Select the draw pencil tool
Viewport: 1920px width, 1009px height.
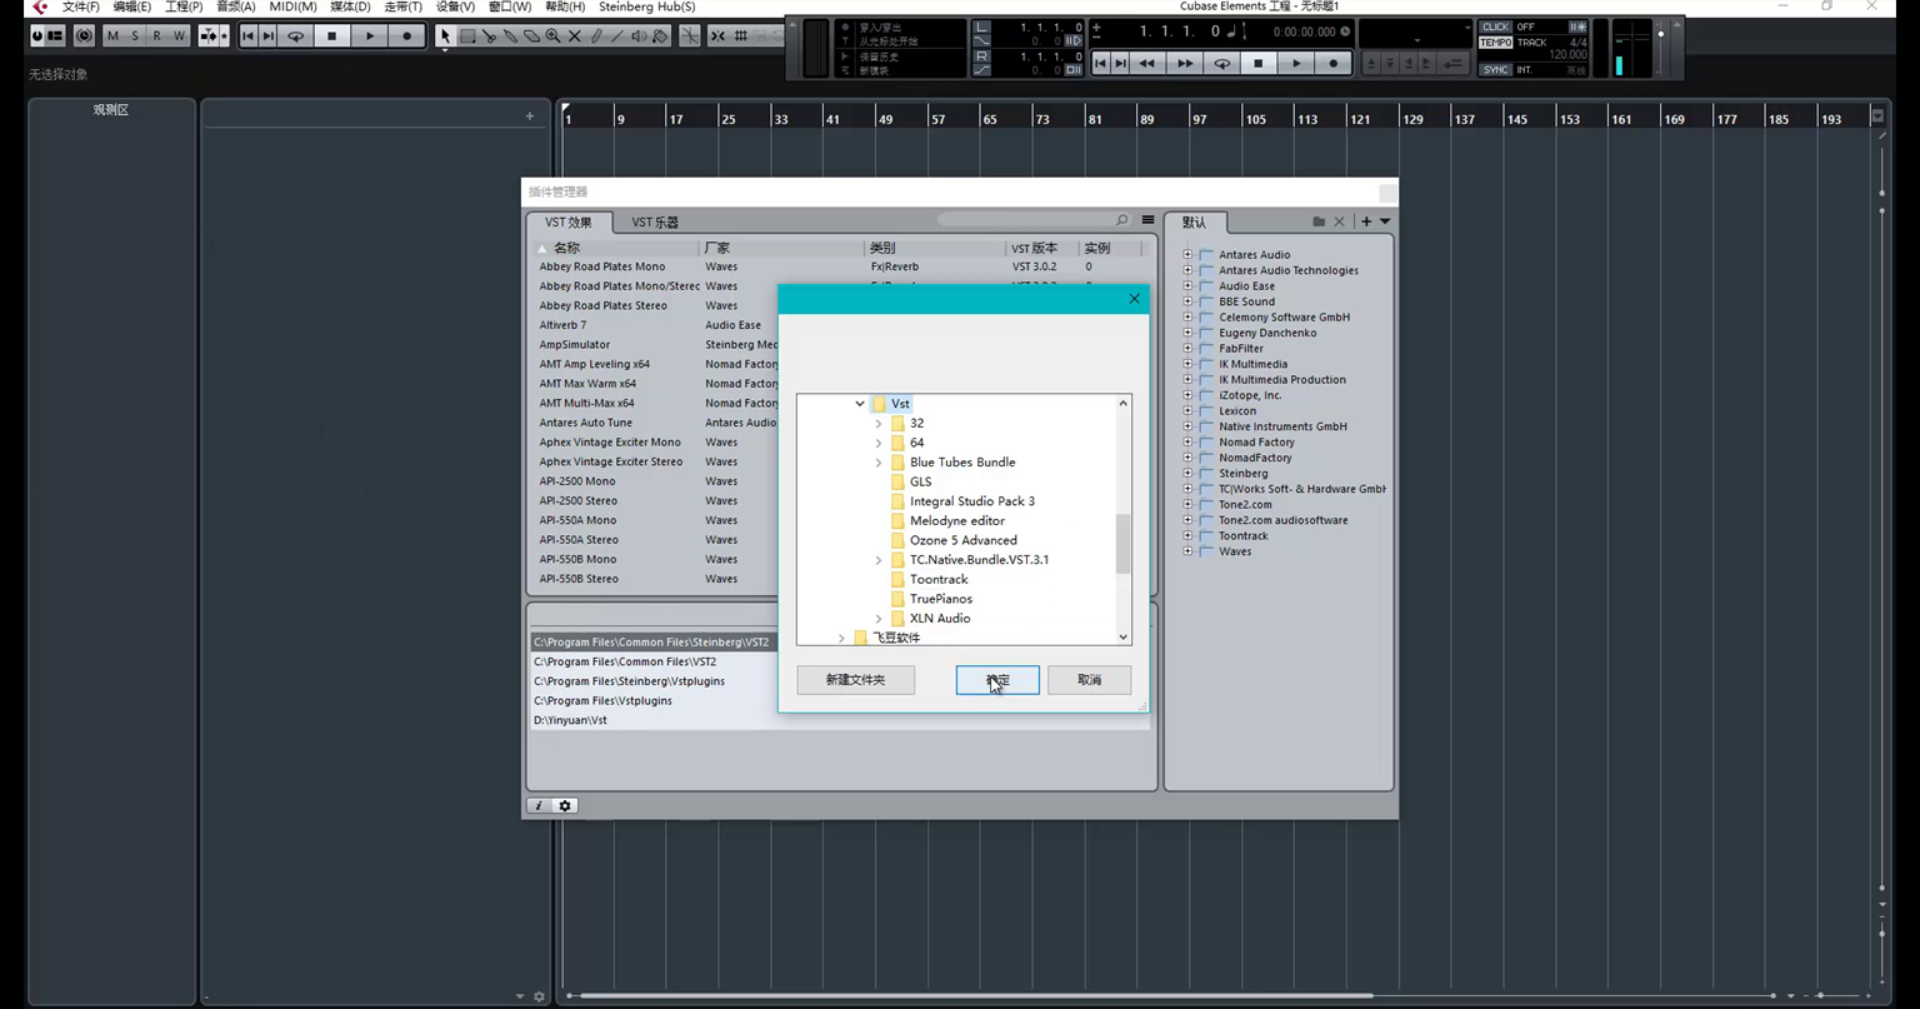[597, 36]
